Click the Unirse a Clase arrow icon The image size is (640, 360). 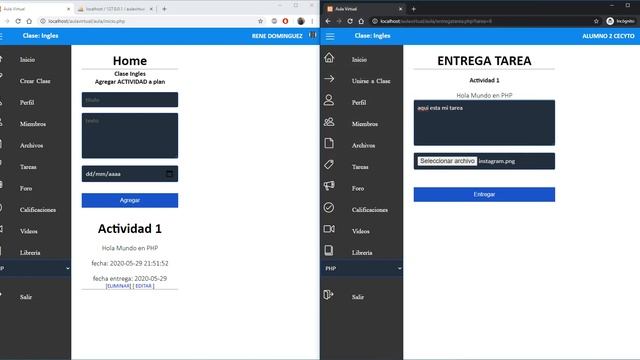click(329, 78)
